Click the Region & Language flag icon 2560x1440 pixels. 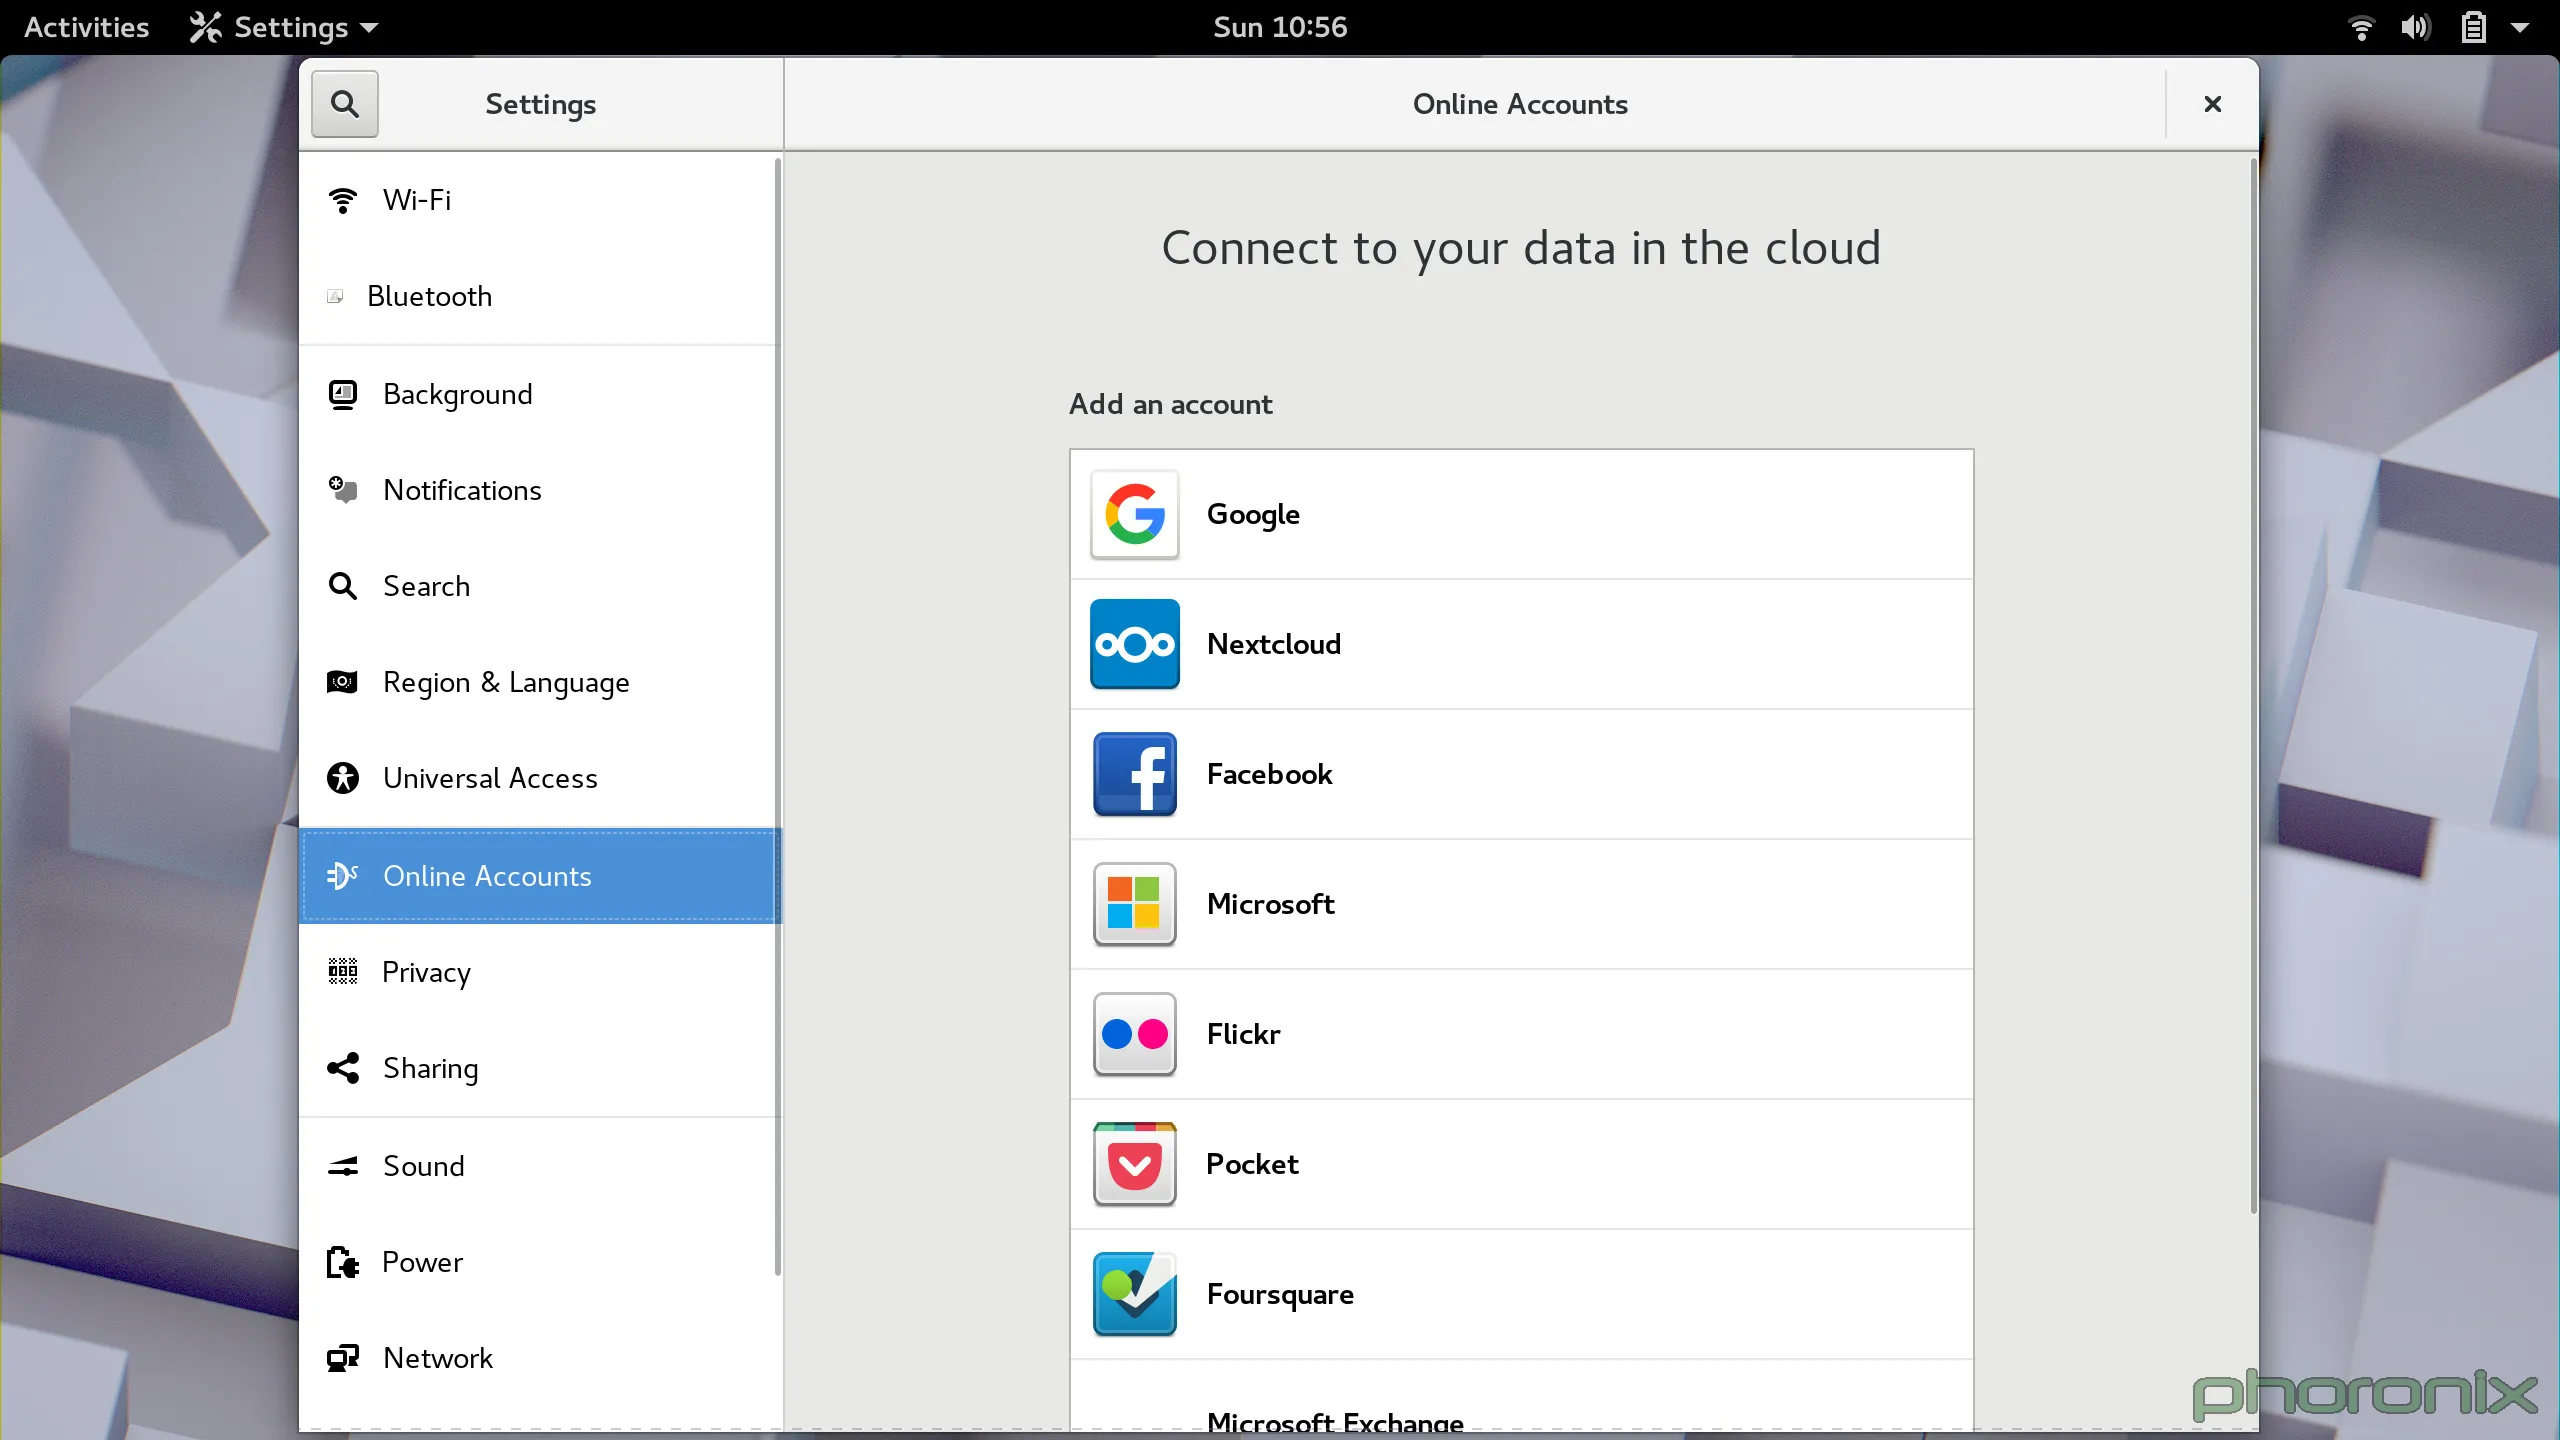point(343,682)
